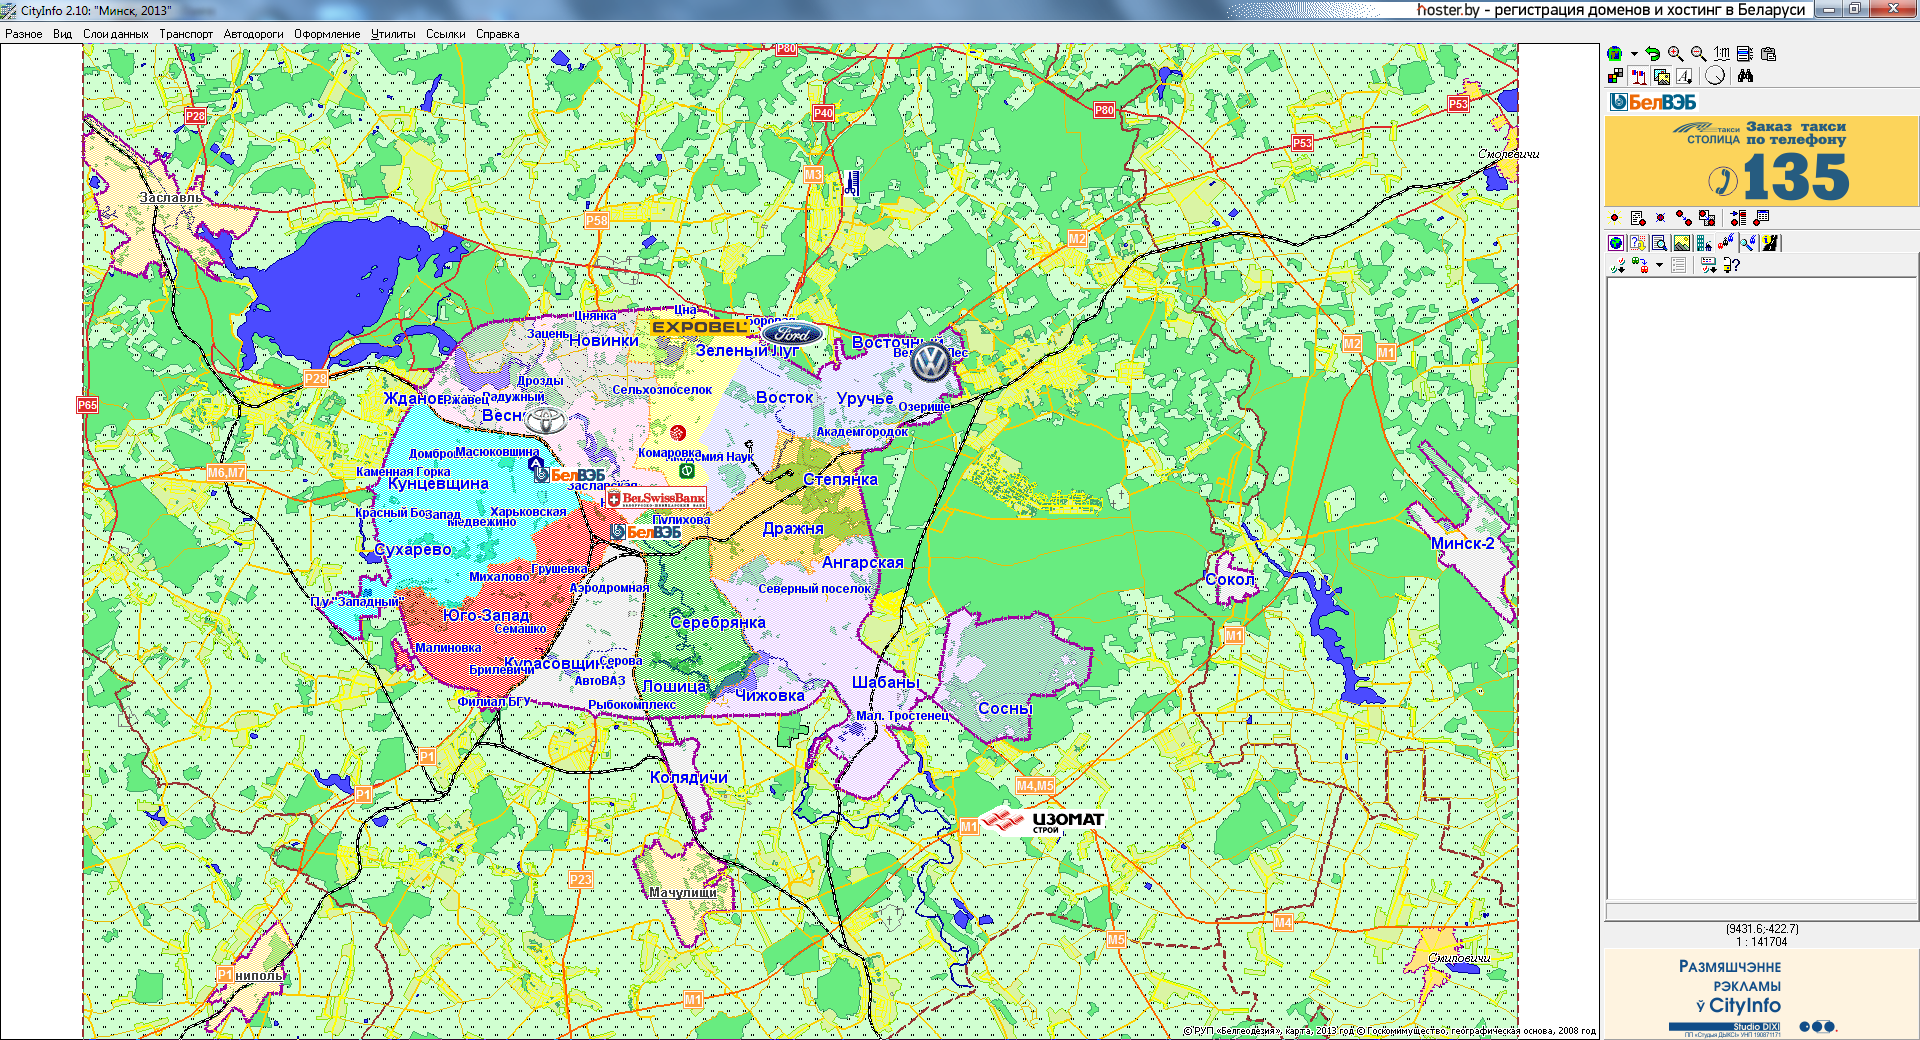
Task: Open the Разное menu
Action: point(24,34)
